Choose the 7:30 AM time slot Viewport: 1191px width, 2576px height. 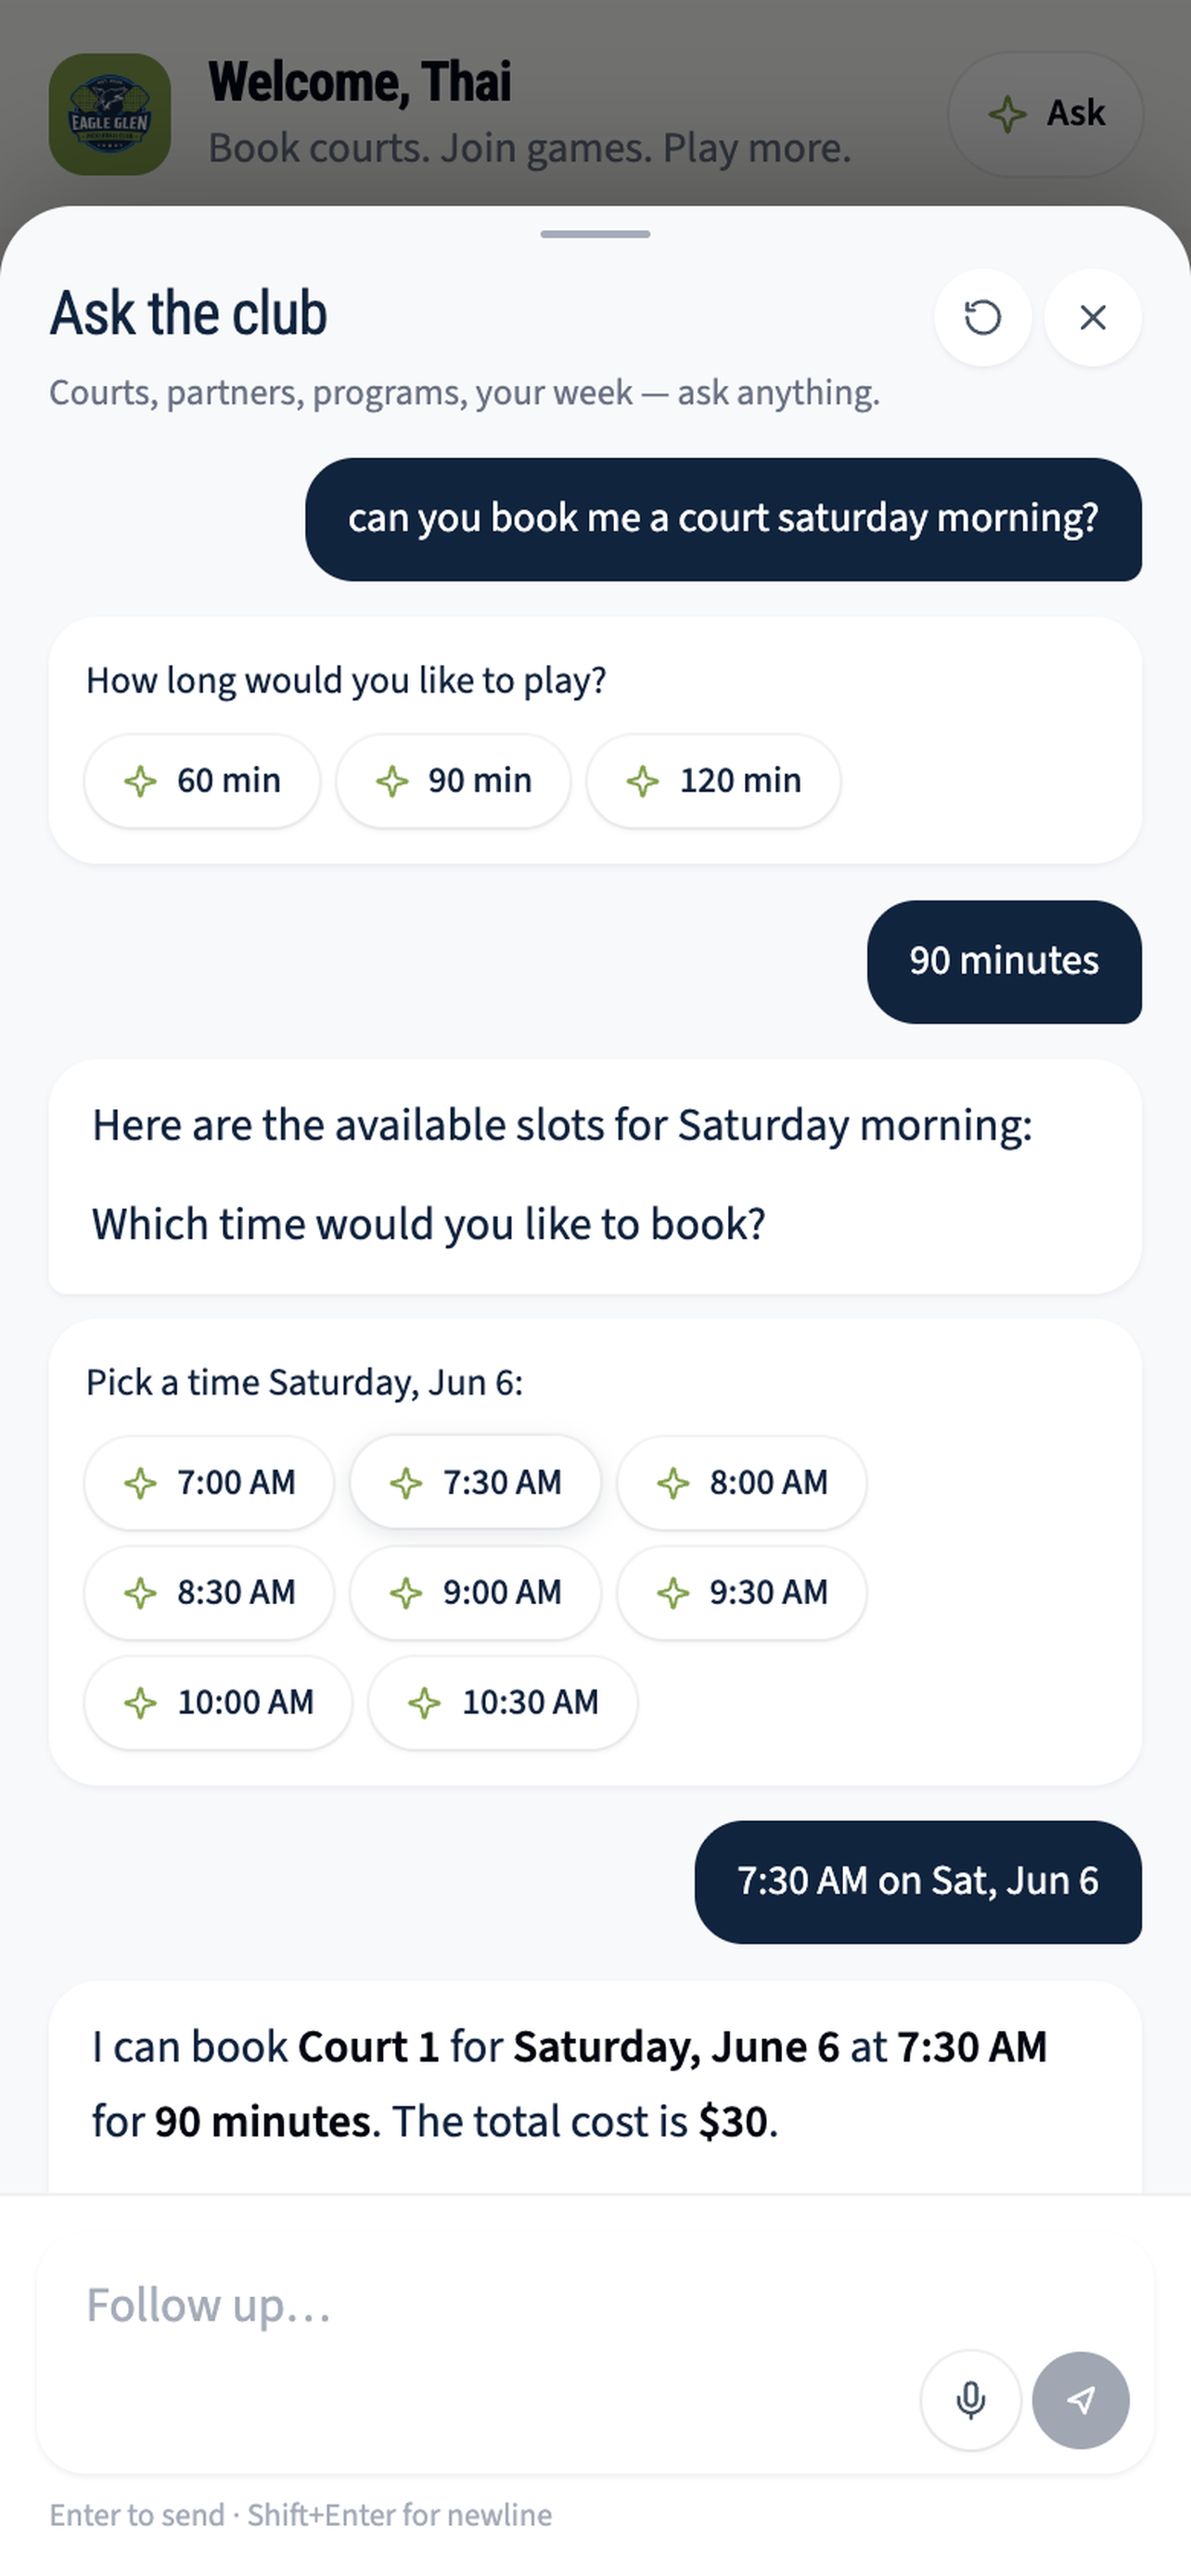[475, 1483]
